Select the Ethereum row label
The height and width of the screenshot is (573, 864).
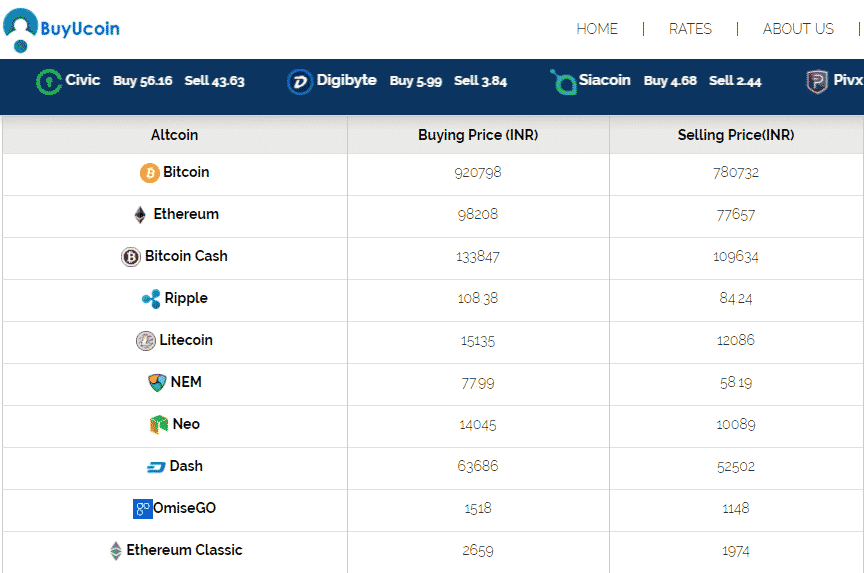coord(186,214)
